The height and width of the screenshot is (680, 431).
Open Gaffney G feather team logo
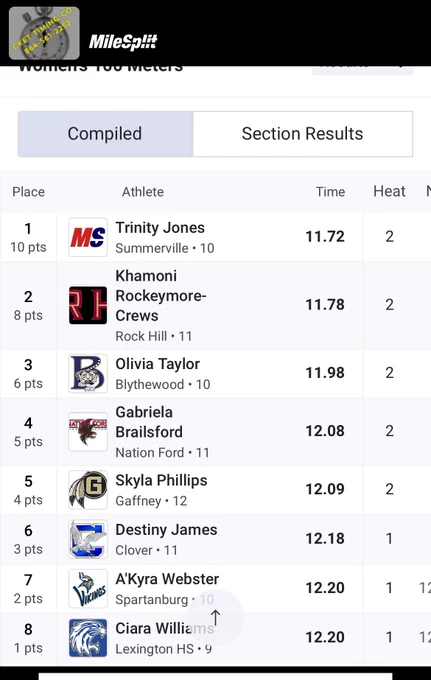pyautogui.click(x=88, y=490)
